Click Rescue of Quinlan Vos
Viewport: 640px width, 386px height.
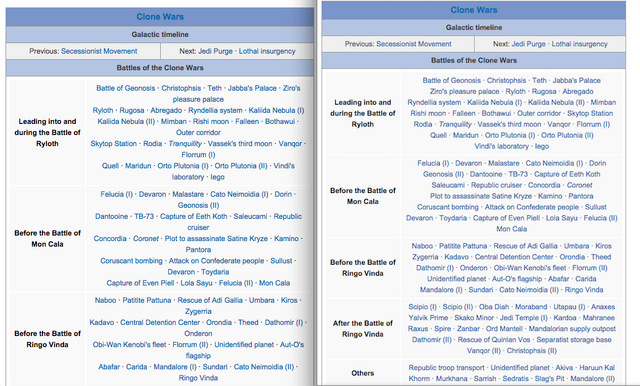pyautogui.click(x=494, y=340)
